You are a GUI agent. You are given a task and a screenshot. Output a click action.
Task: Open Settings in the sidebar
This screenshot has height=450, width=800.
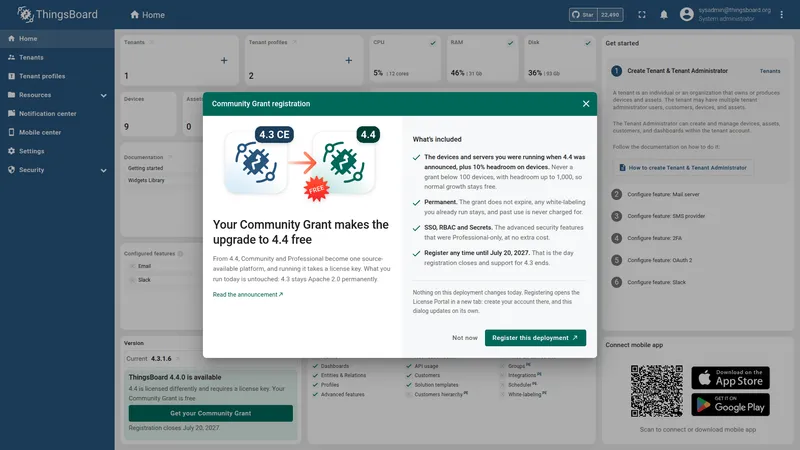[57, 151]
